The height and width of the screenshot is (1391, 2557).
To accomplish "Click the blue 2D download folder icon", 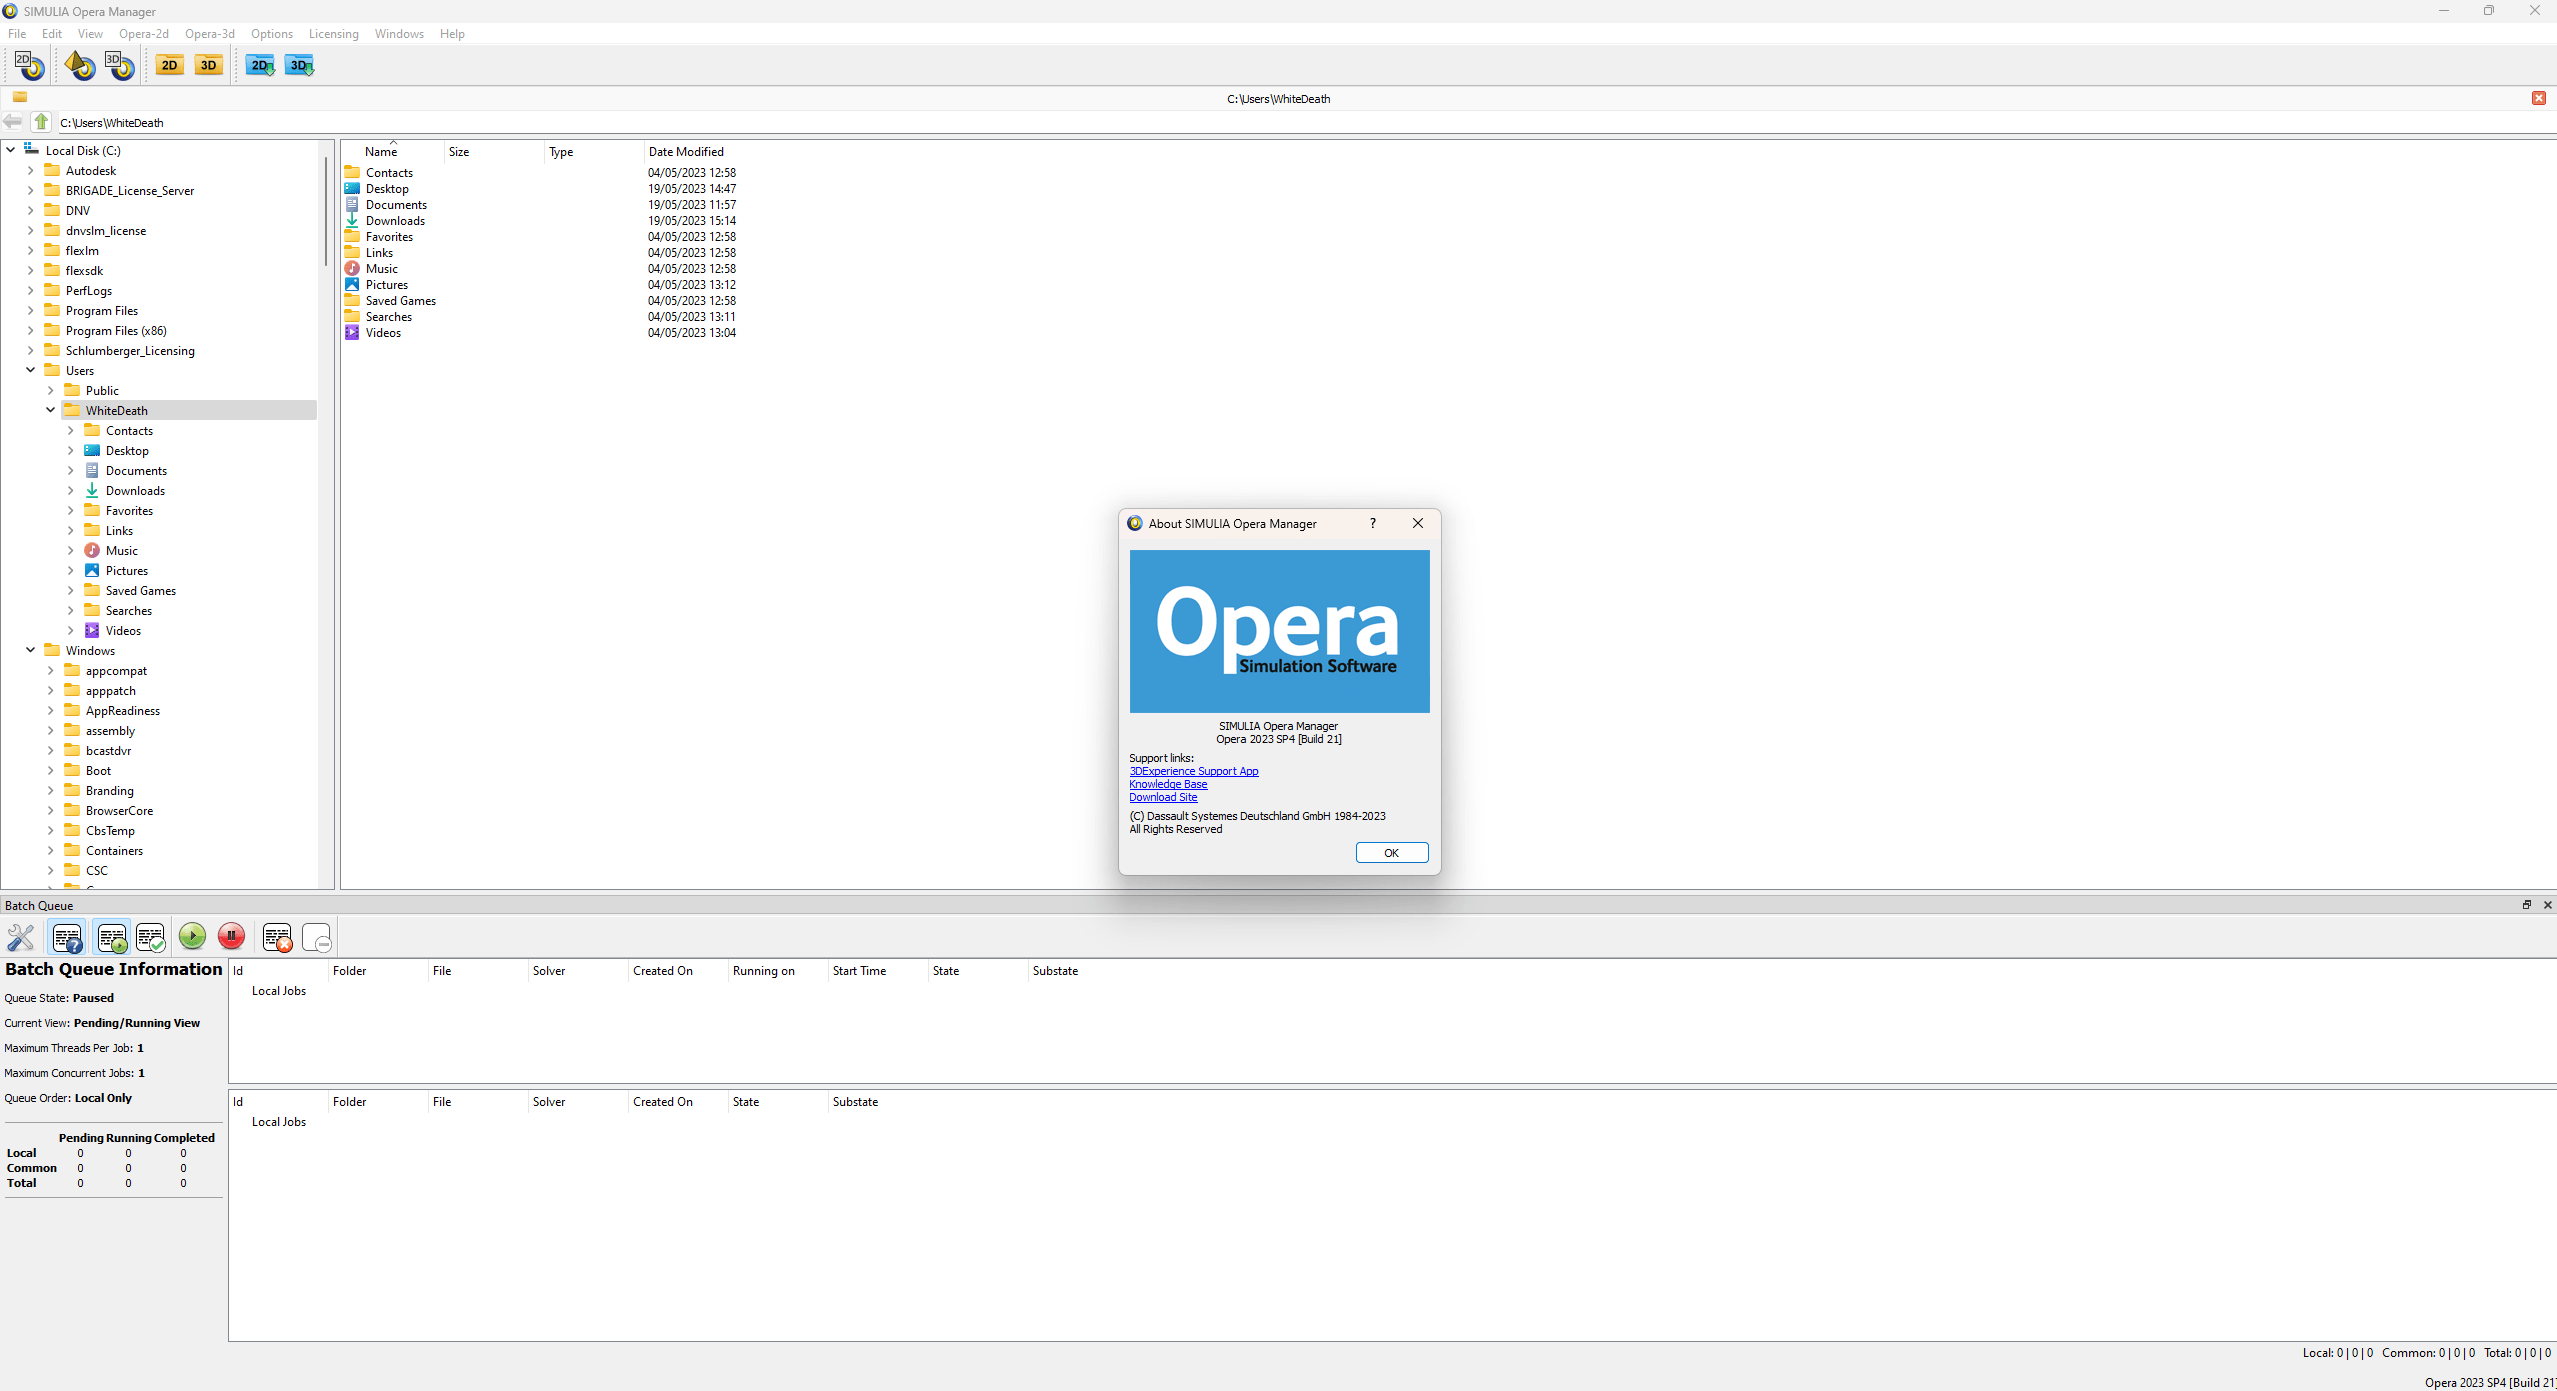I will tap(261, 66).
